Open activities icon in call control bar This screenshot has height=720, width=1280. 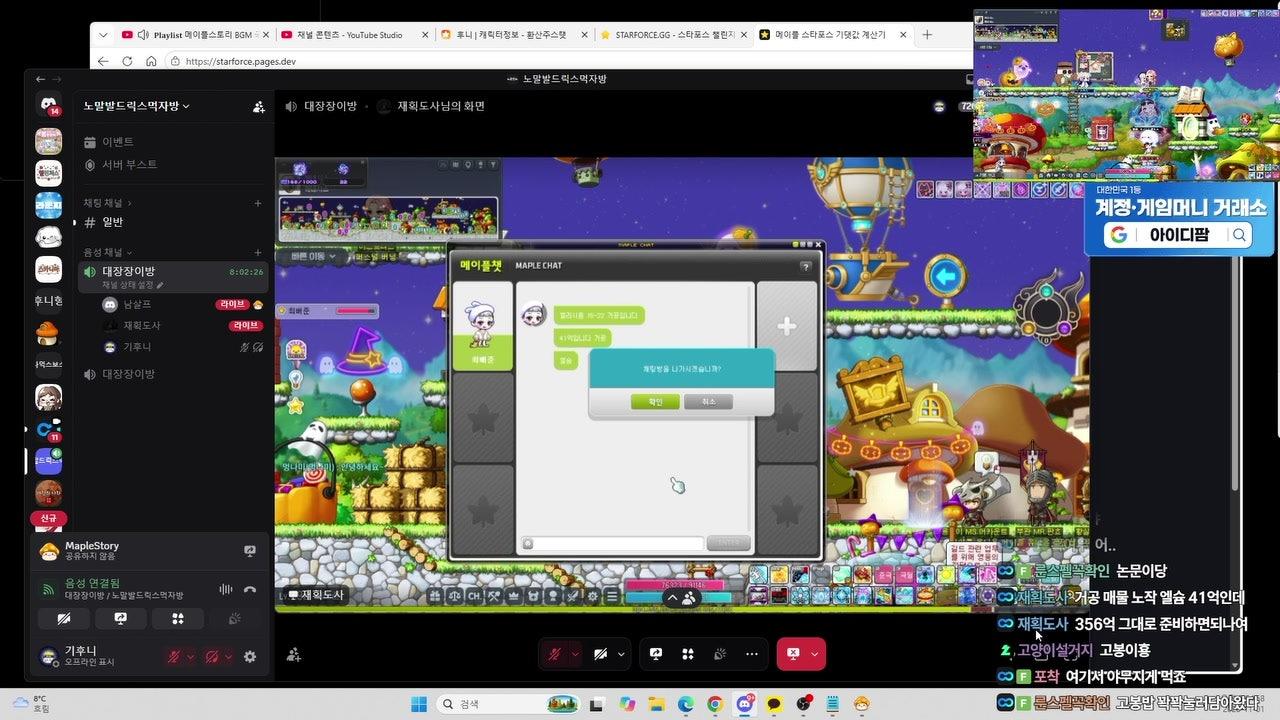(688, 654)
